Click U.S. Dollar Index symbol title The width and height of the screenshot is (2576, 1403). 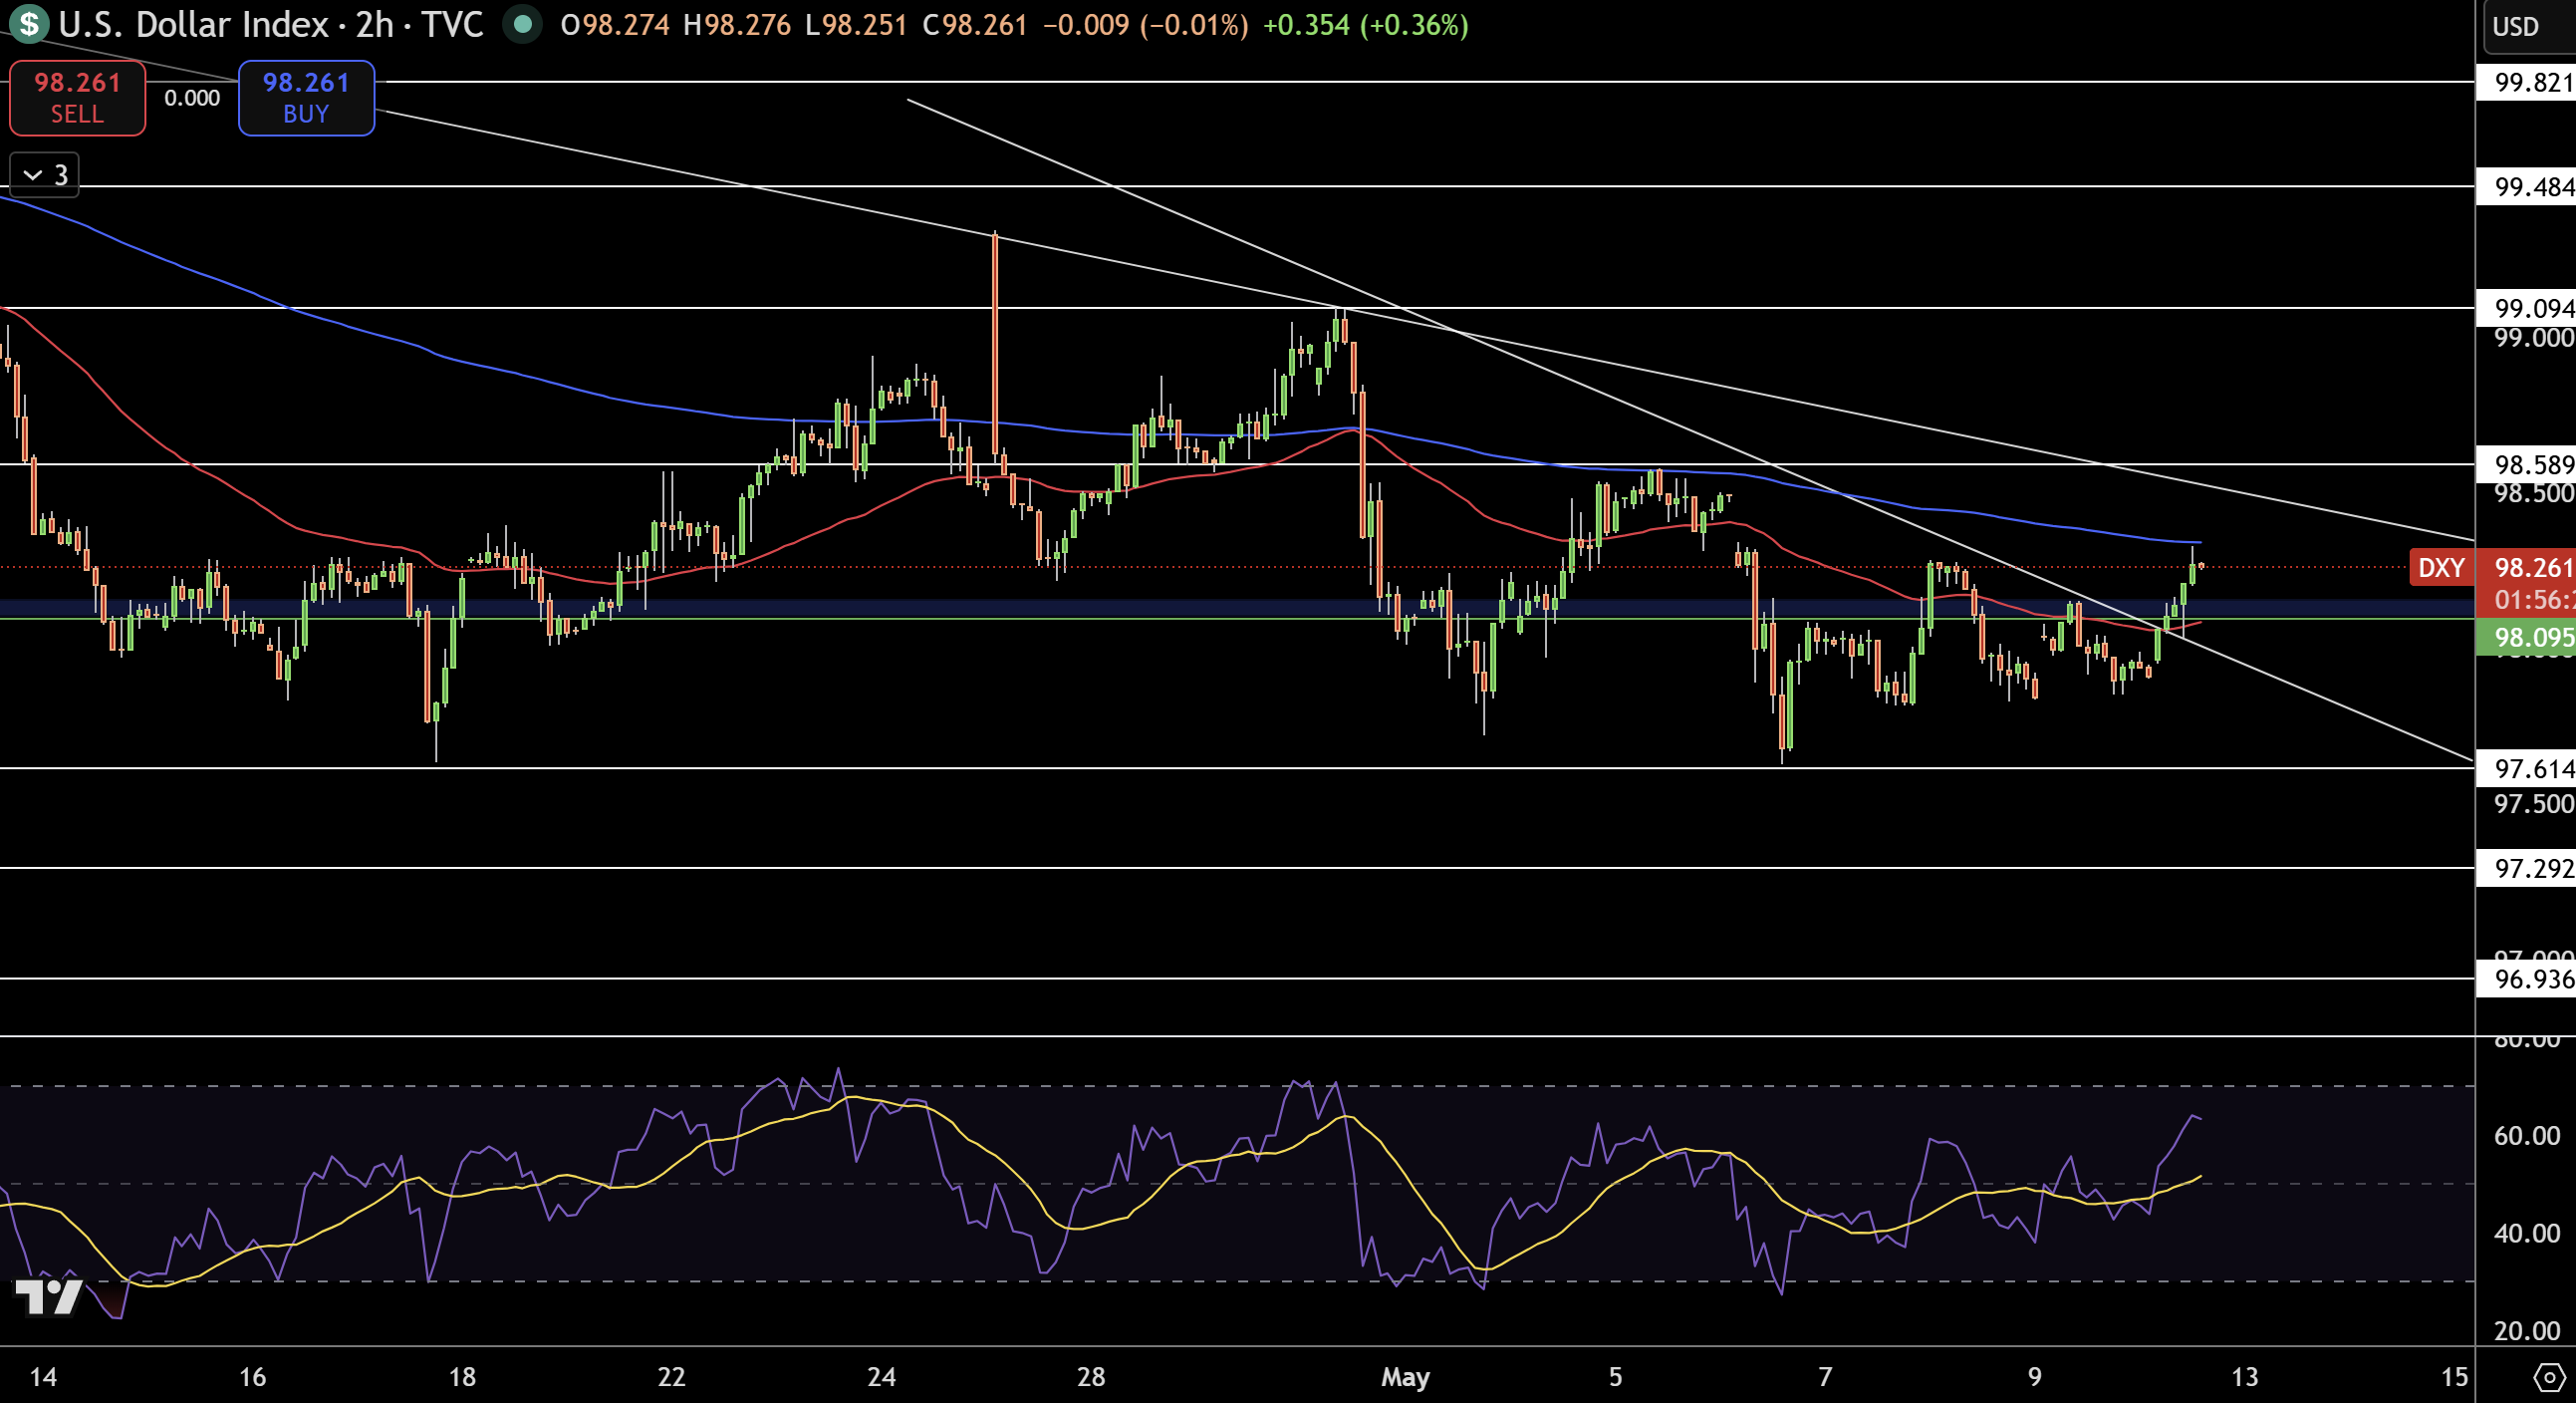[x=193, y=24]
